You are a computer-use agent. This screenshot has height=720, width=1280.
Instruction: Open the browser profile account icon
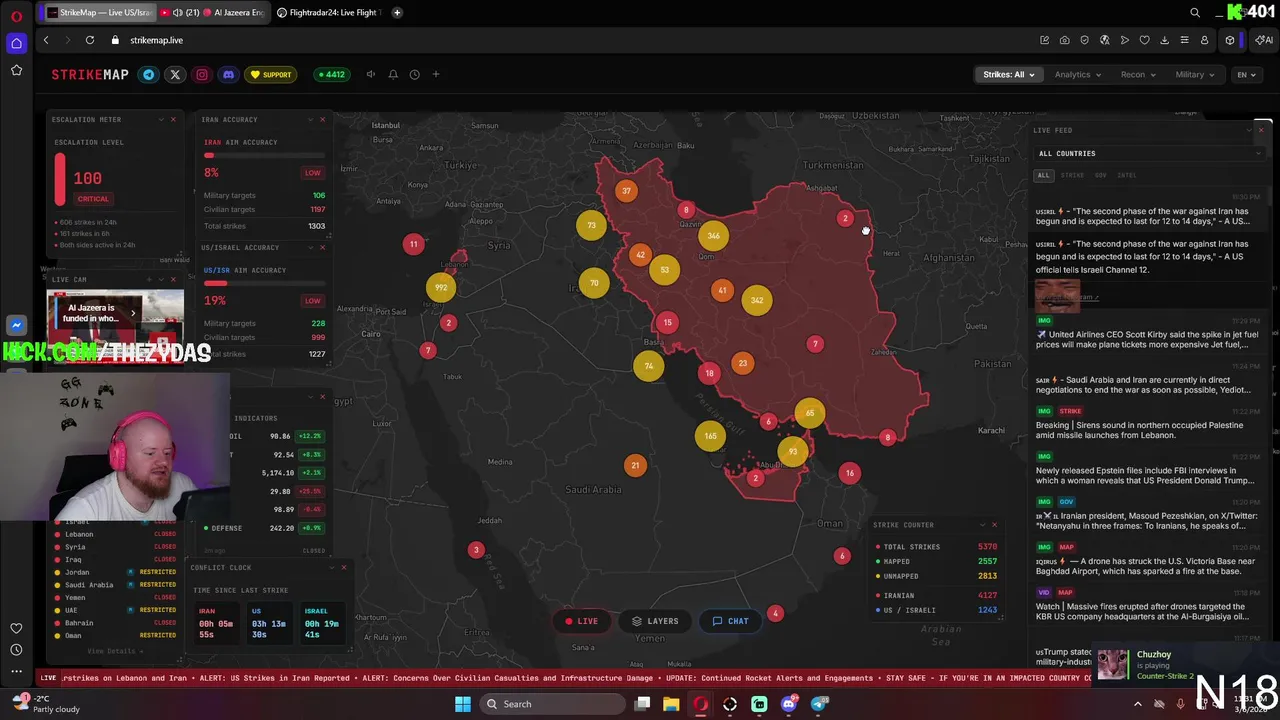click(x=1204, y=40)
